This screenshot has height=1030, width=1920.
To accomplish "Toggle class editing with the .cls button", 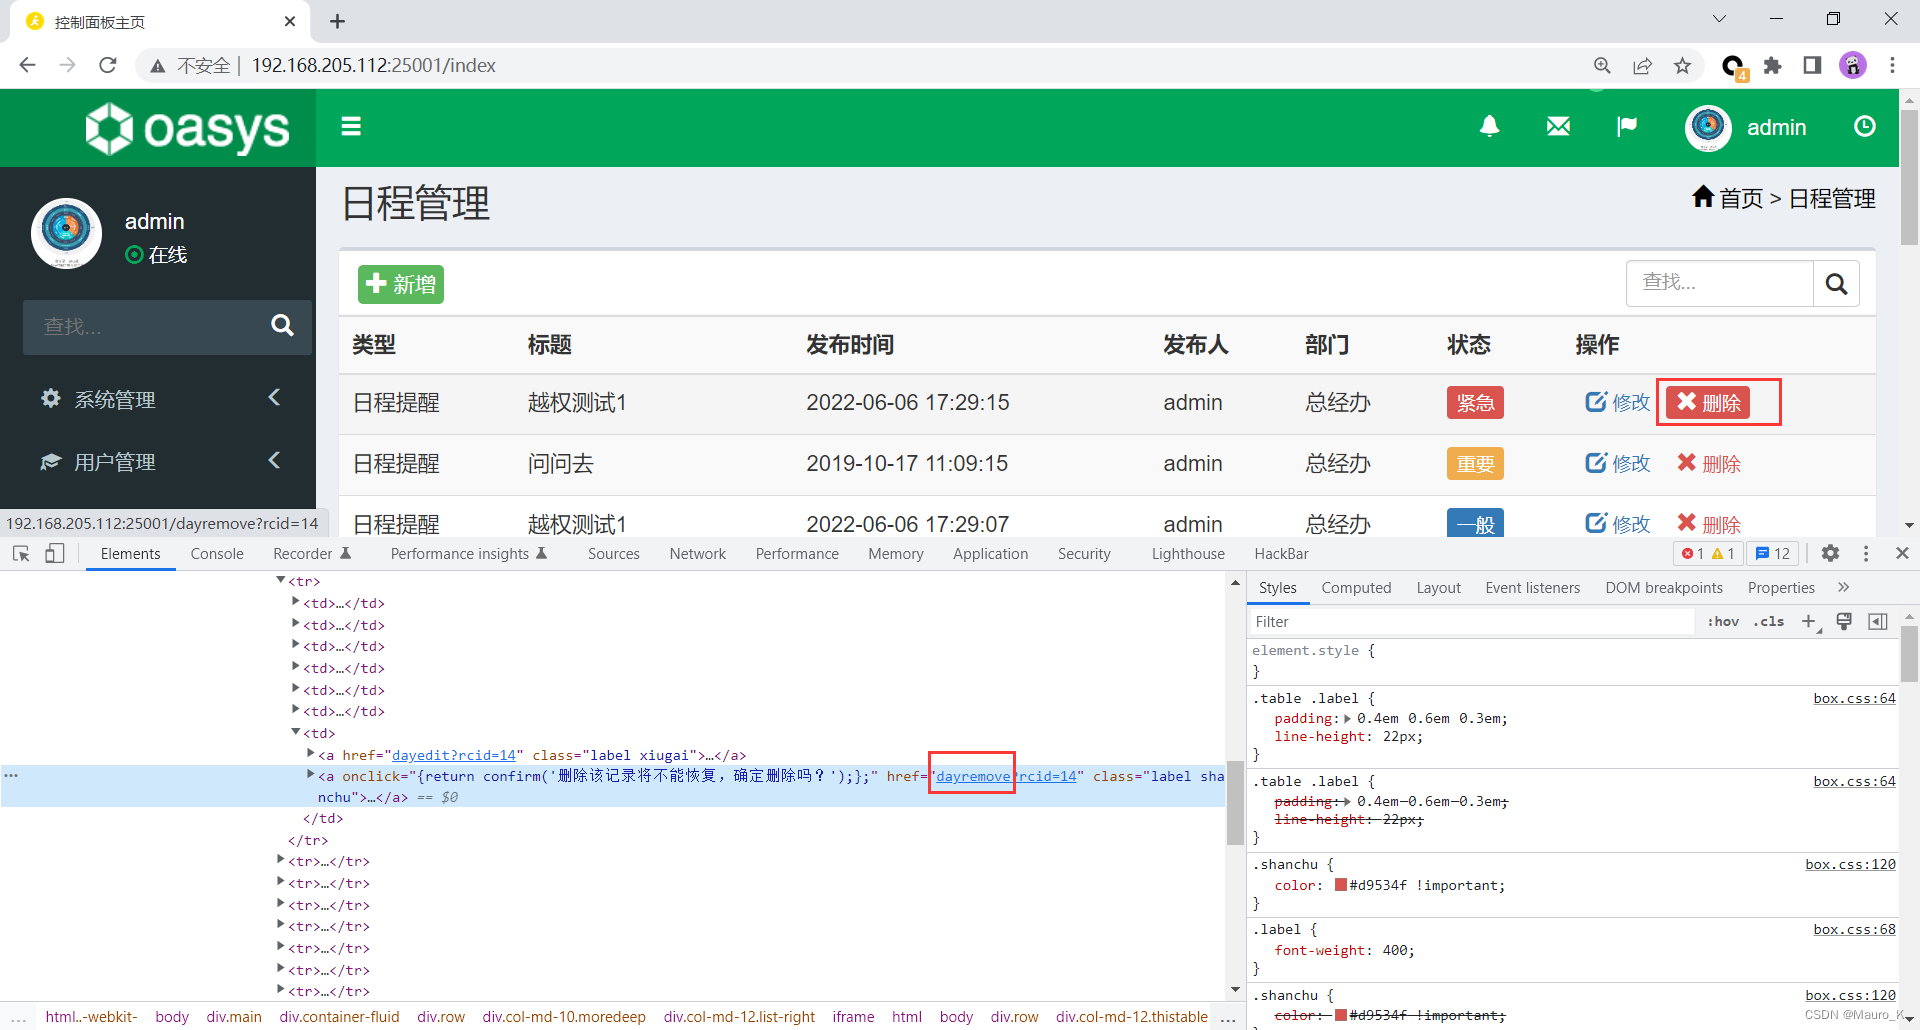I will 1768,621.
